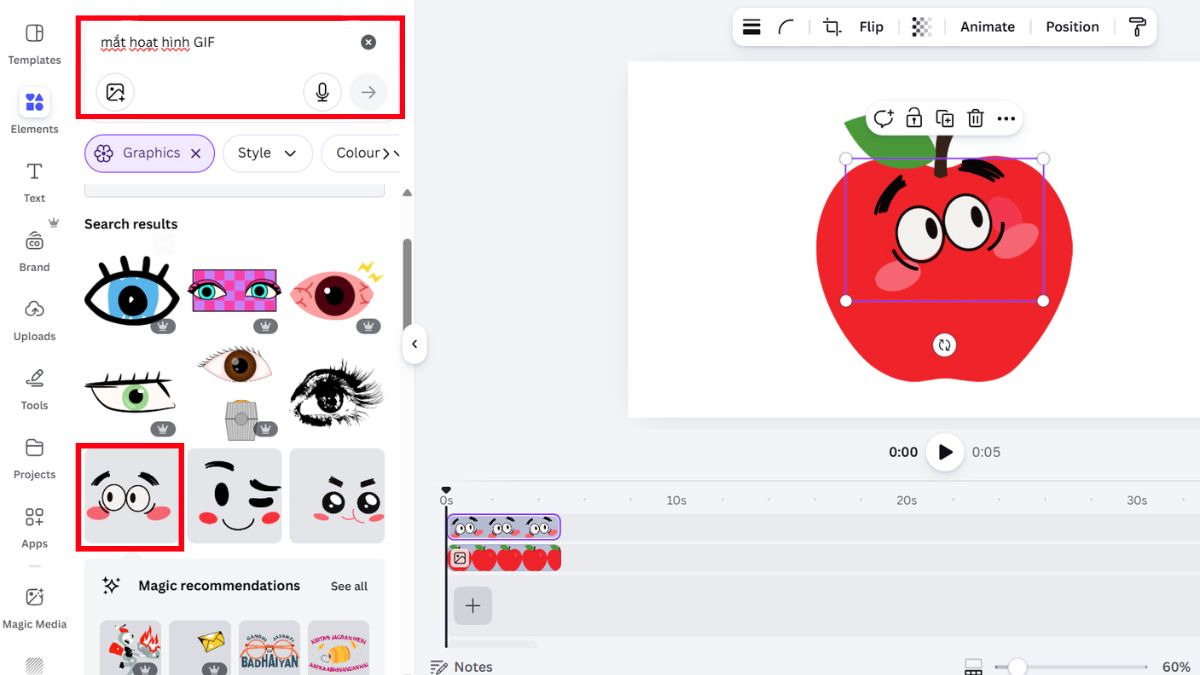Collapse the side panel with arrow handle
Screen dimensions: 1200x675
(414, 345)
